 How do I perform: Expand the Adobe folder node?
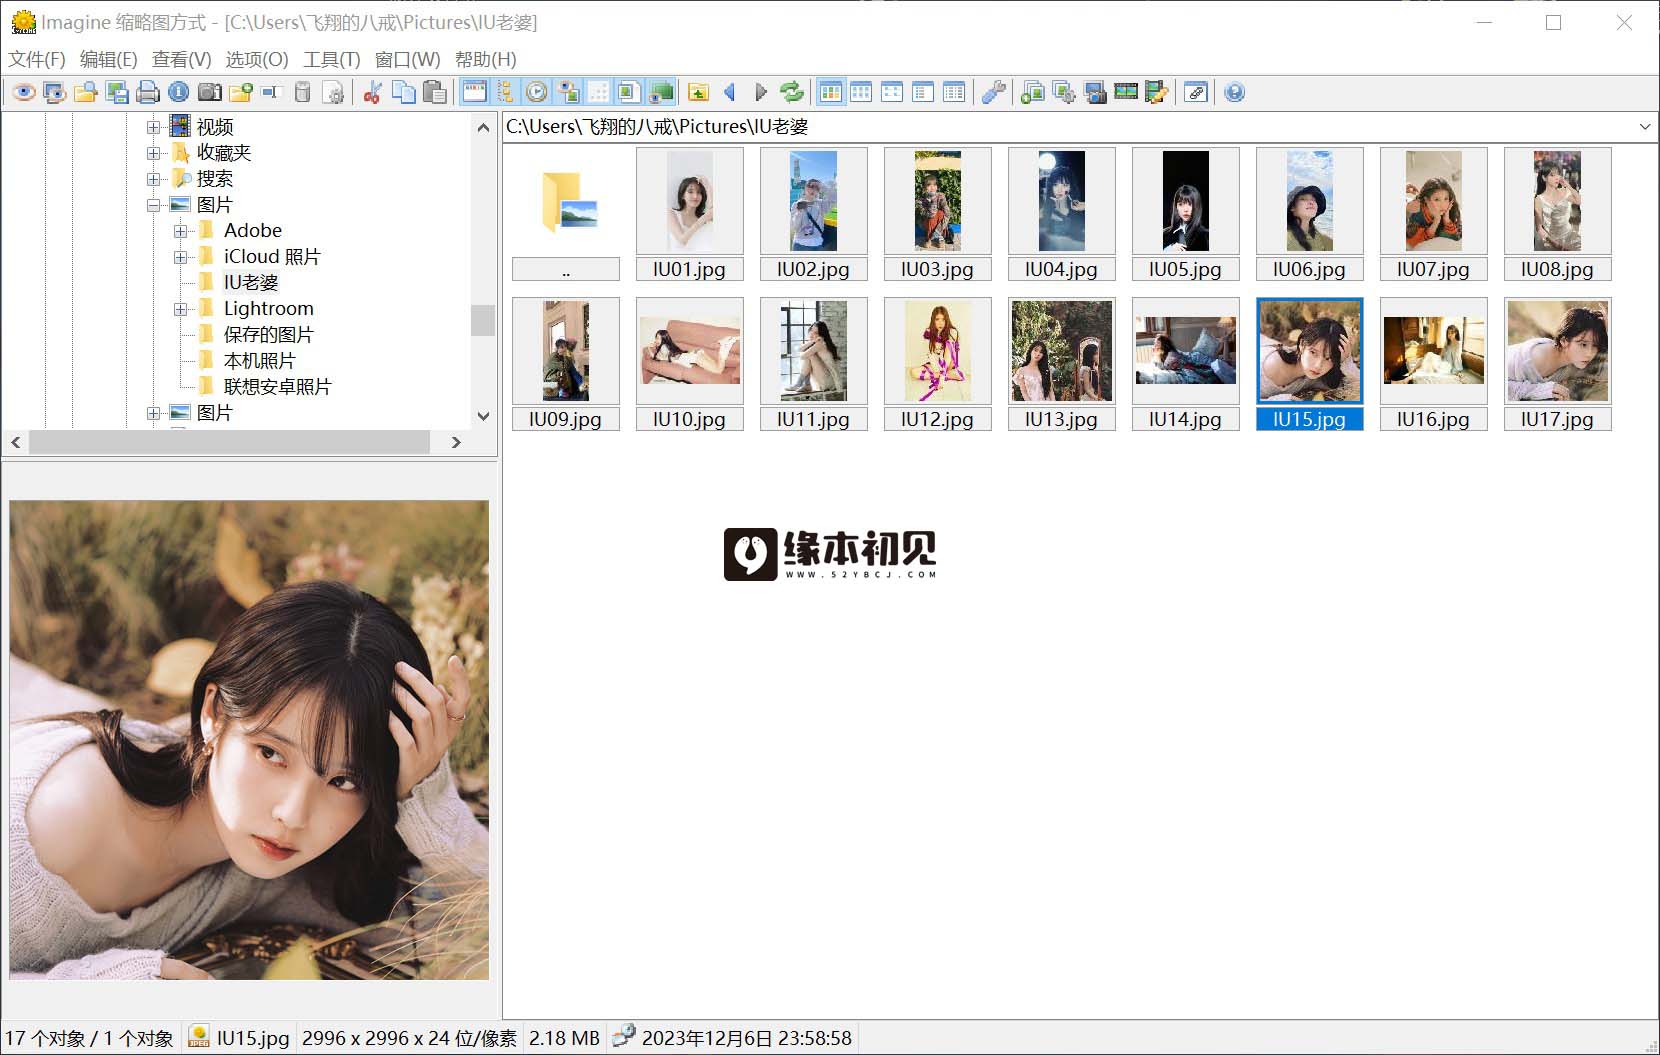[x=181, y=231]
